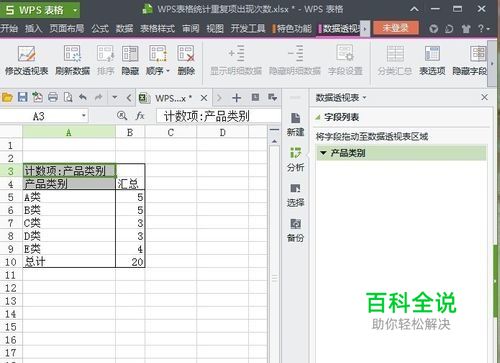Click 选择 select in side panel
The image size is (500, 363).
[x=295, y=195]
